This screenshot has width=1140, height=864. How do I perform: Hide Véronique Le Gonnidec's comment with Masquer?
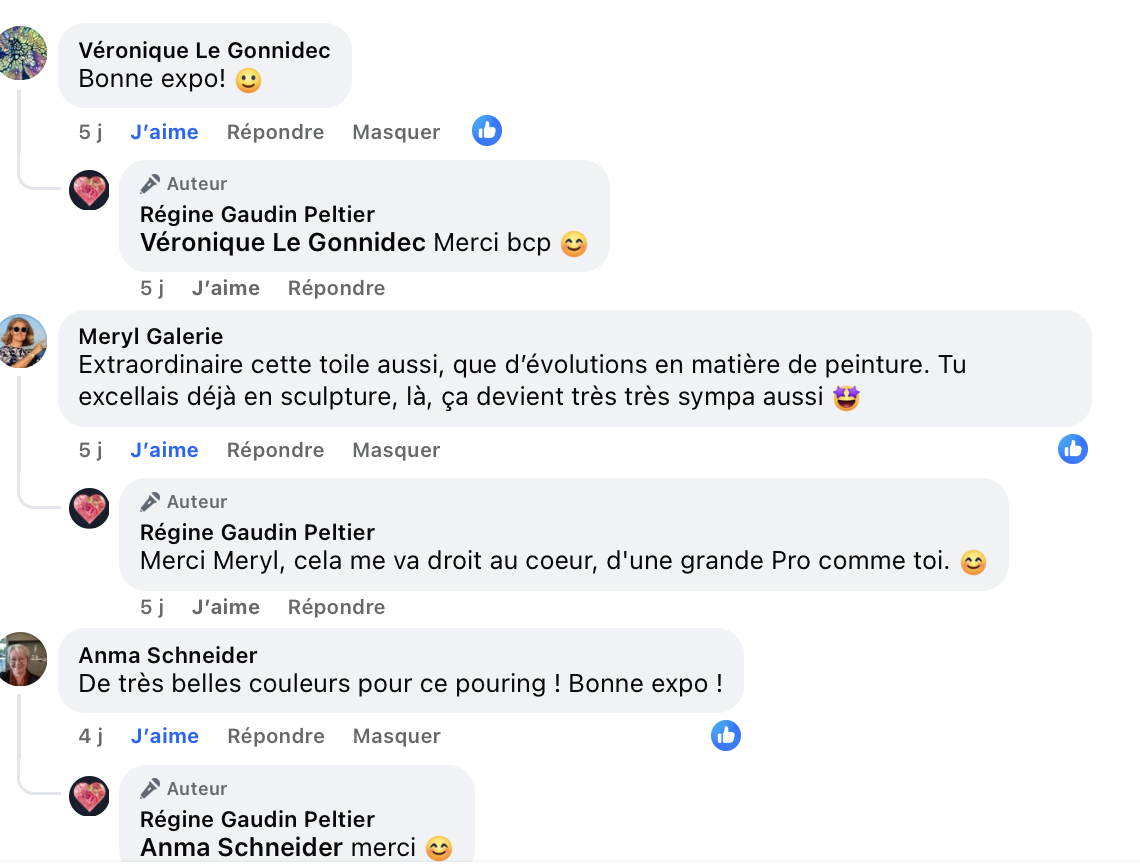pyautogui.click(x=396, y=132)
